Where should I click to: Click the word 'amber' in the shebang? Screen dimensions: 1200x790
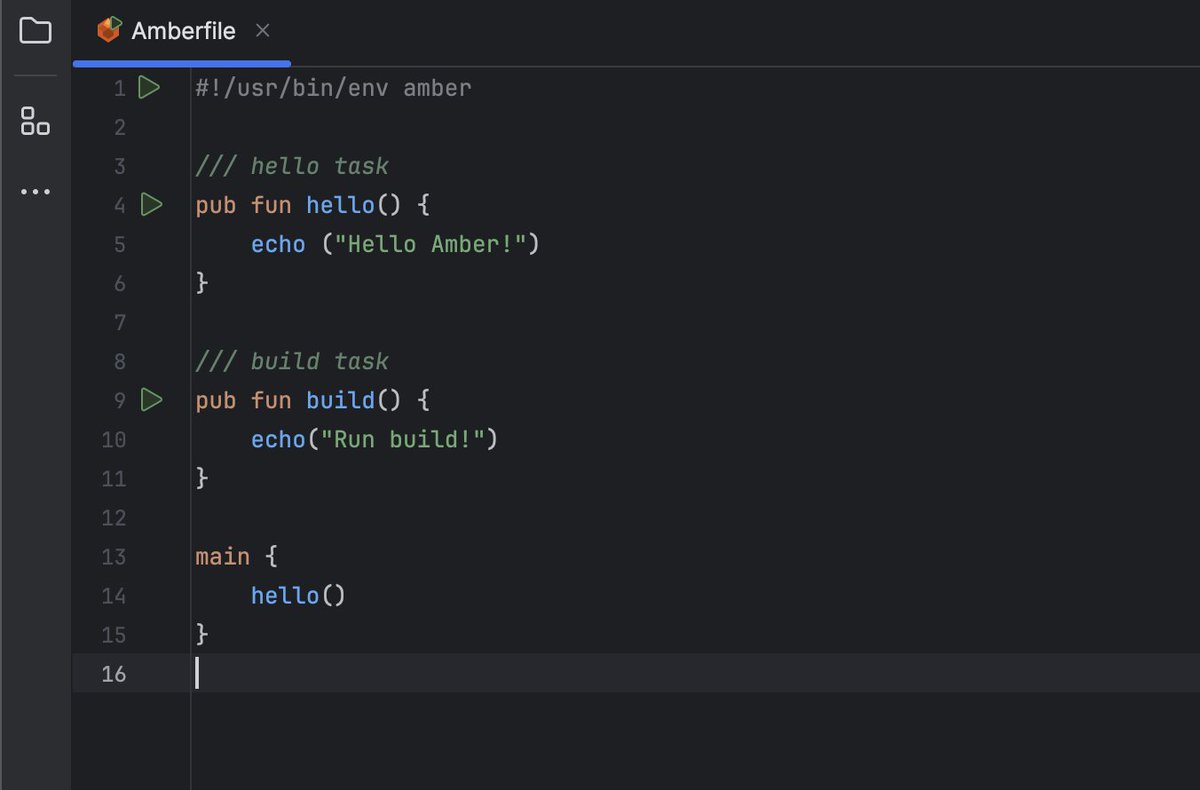[437, 88]
